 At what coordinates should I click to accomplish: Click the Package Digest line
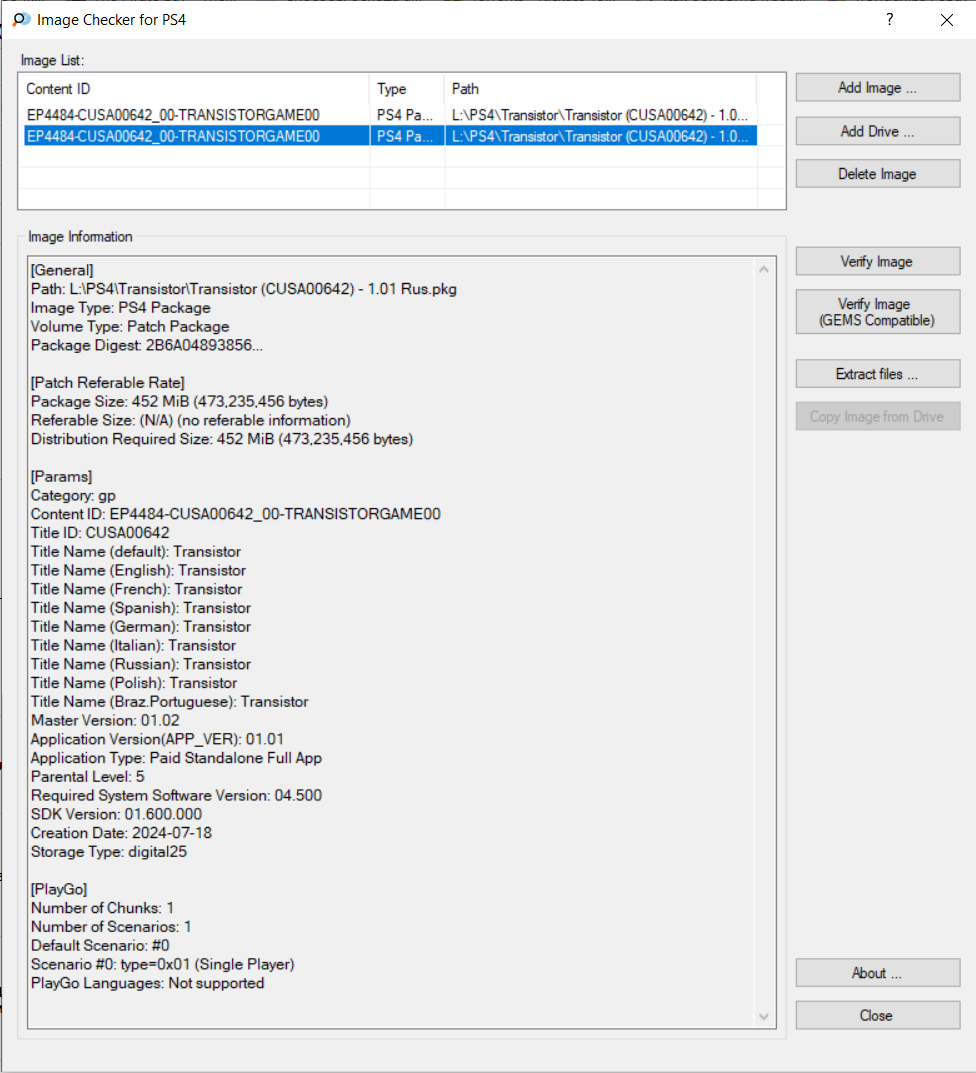point(146,345)
